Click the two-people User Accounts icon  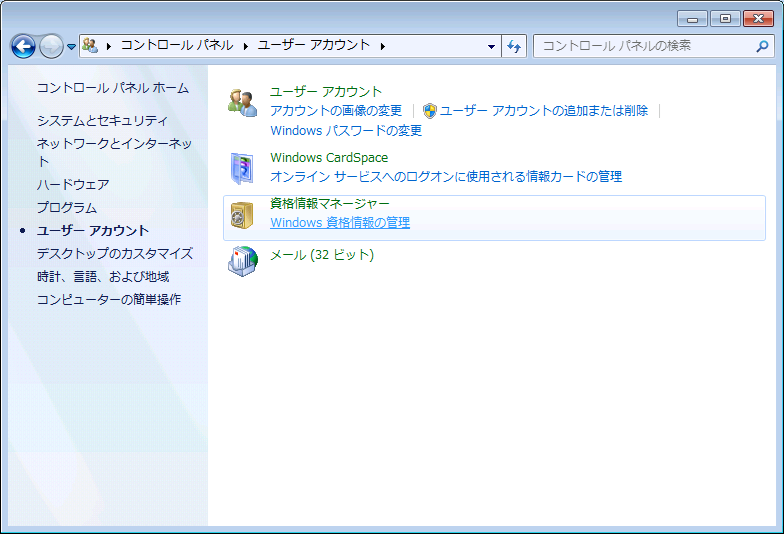(242, 102)
